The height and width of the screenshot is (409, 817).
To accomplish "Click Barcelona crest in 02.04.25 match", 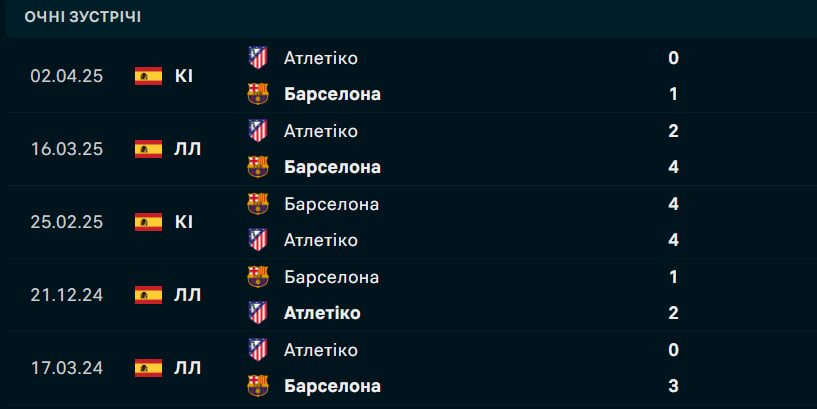I will click(258, 94).
